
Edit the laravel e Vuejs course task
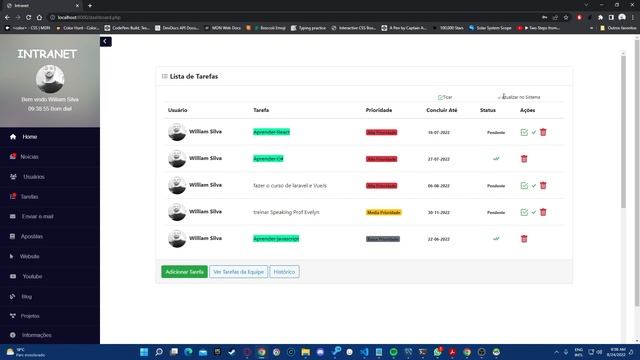(524, 186)
